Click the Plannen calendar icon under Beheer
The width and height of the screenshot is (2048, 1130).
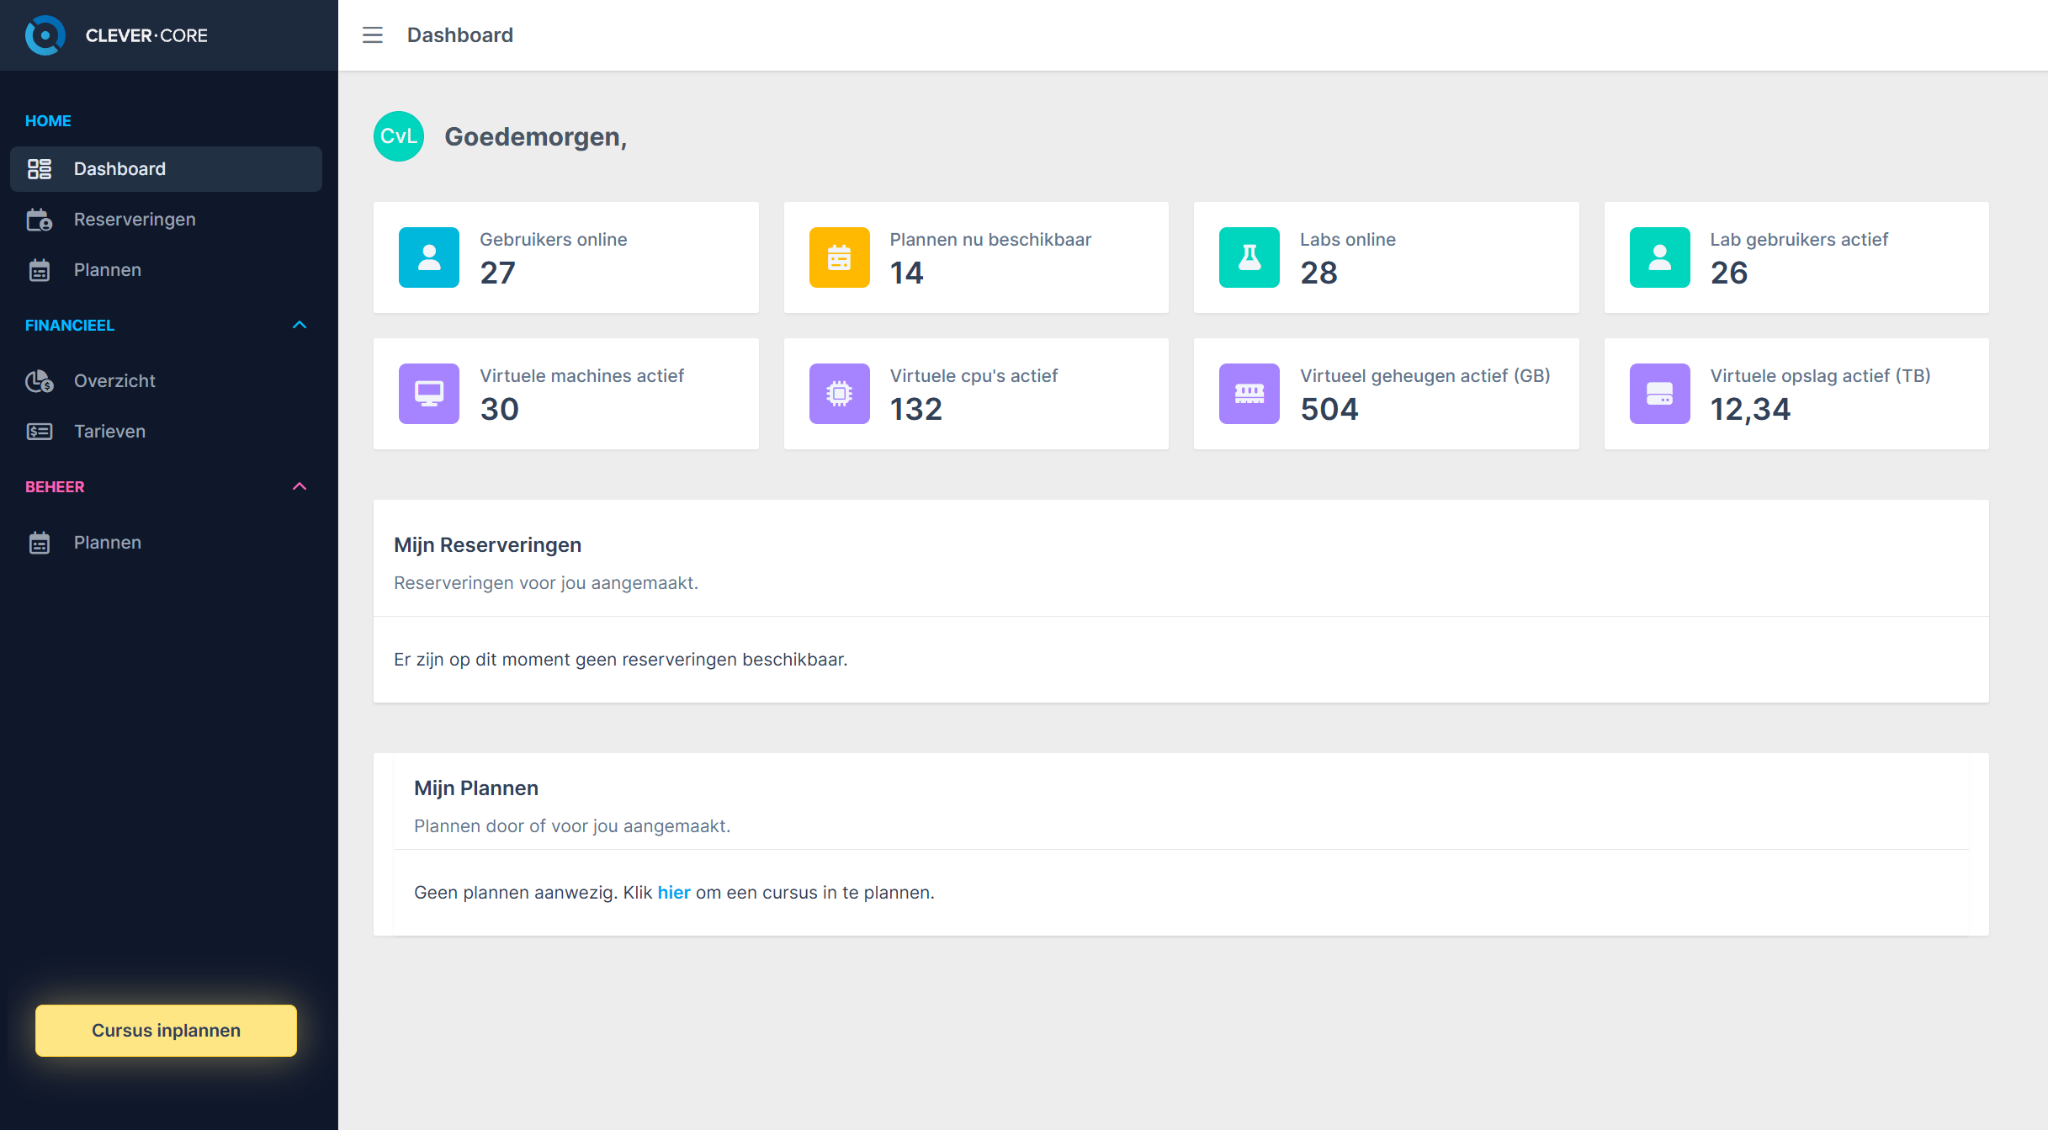pos(39,543)
